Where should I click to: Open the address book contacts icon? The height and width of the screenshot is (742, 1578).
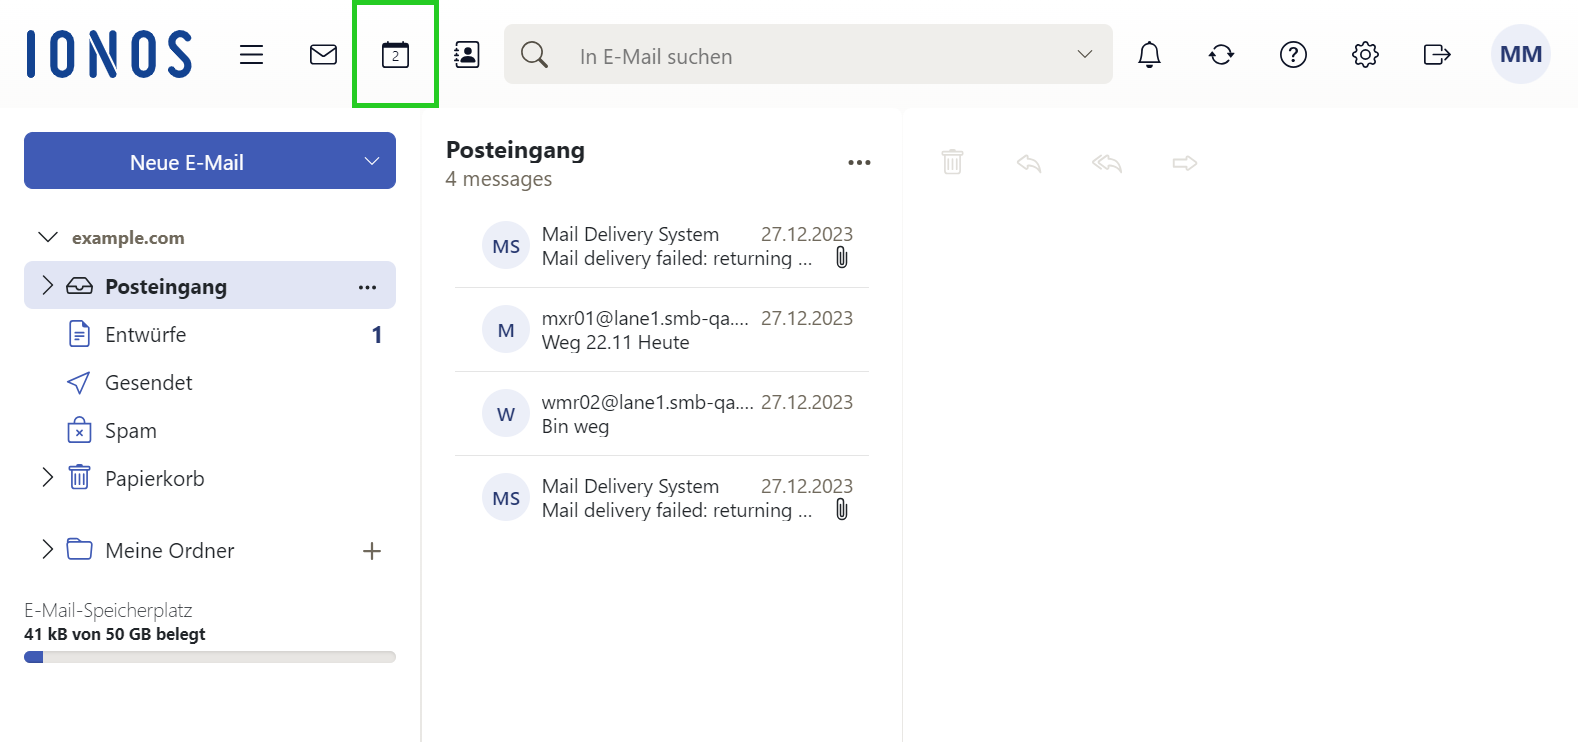tap(467, 54)
